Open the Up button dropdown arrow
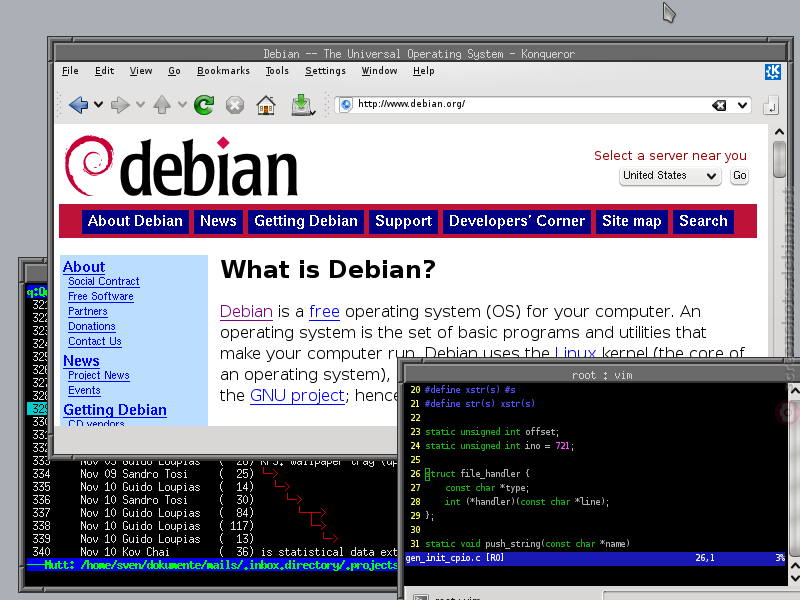 point(182,105)
